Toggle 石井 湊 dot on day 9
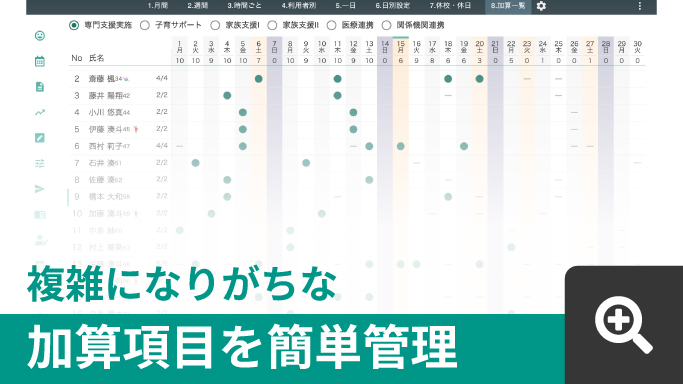The image size is (683, 384). (306, 163)
